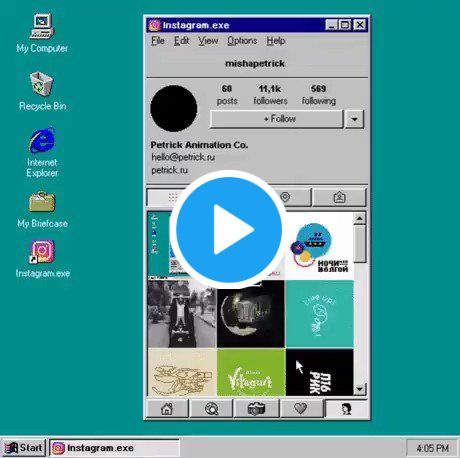This screenshot has width=460, height=458.
Task: Open the Help menu
Action: tap(276, 41)
